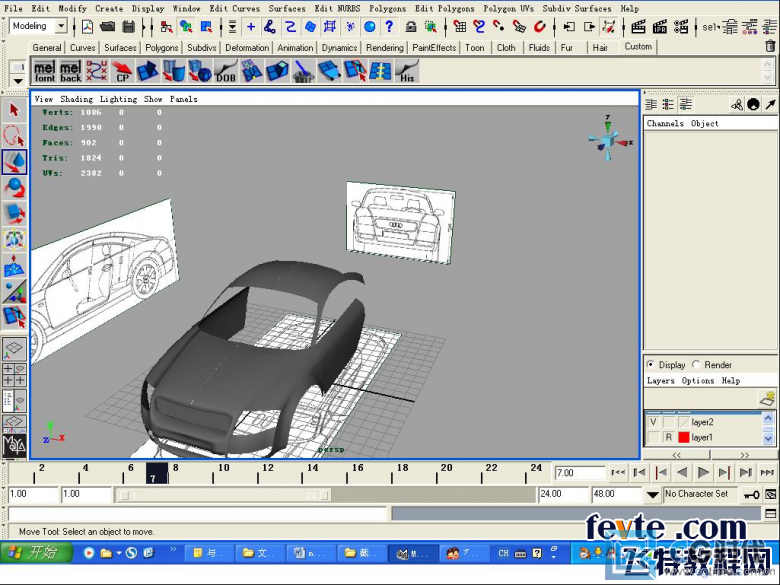This screenshot has height=585, width=780.
Task: Click the IPR render icon
Action: coord(660,26)
